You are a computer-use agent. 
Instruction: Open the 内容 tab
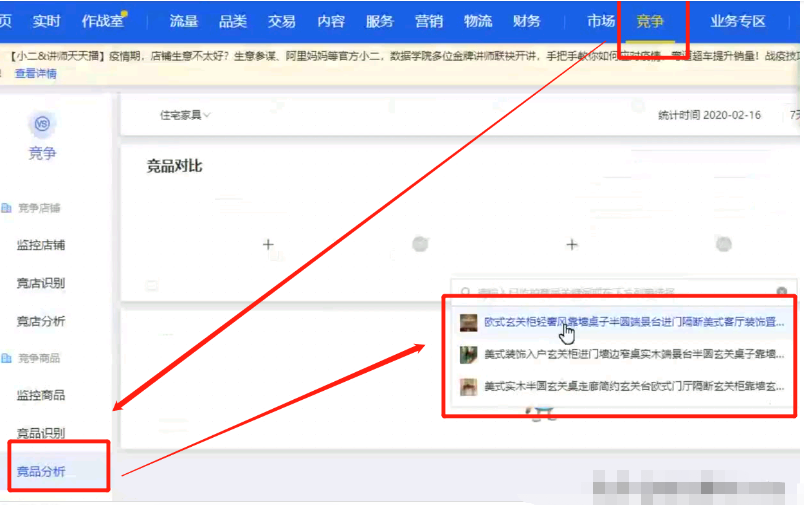click(331, 21)
